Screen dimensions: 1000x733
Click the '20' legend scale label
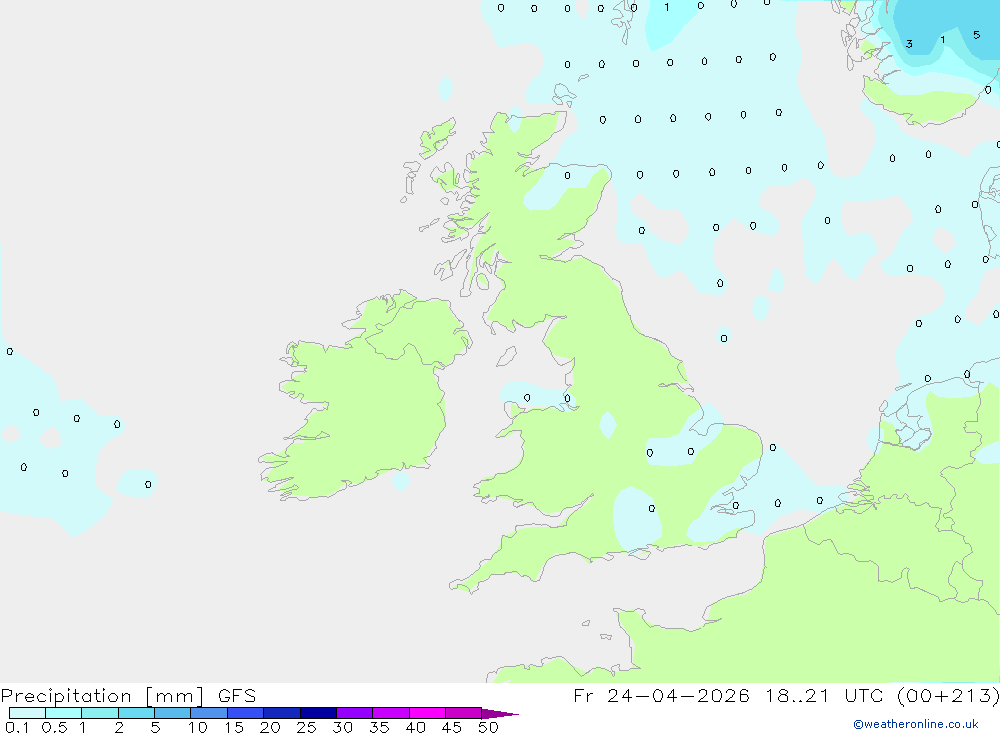point(270,727)
